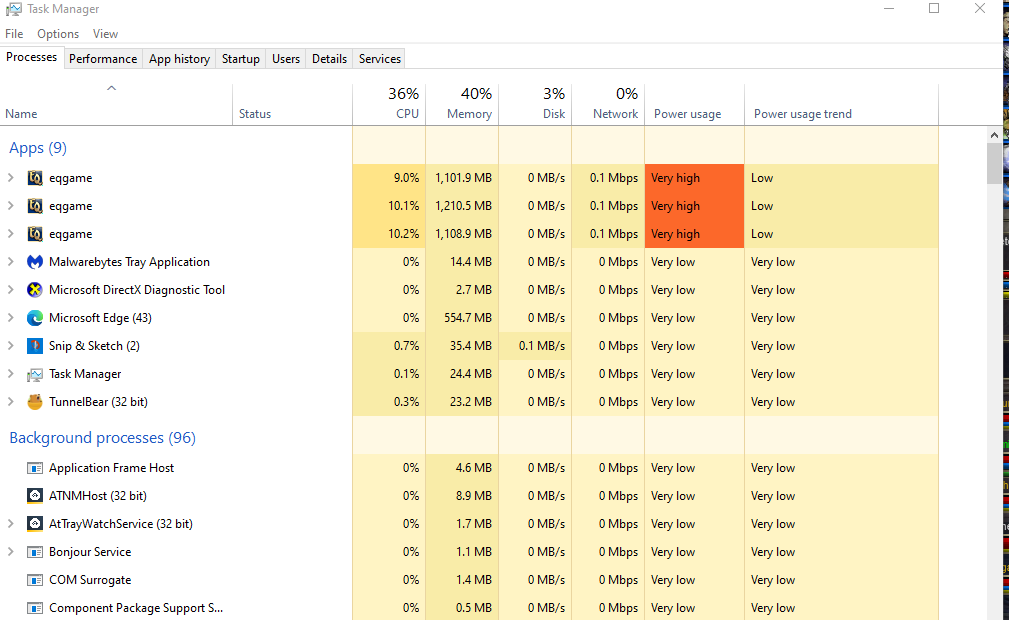Sort by the Disk column header

(535, 104)
